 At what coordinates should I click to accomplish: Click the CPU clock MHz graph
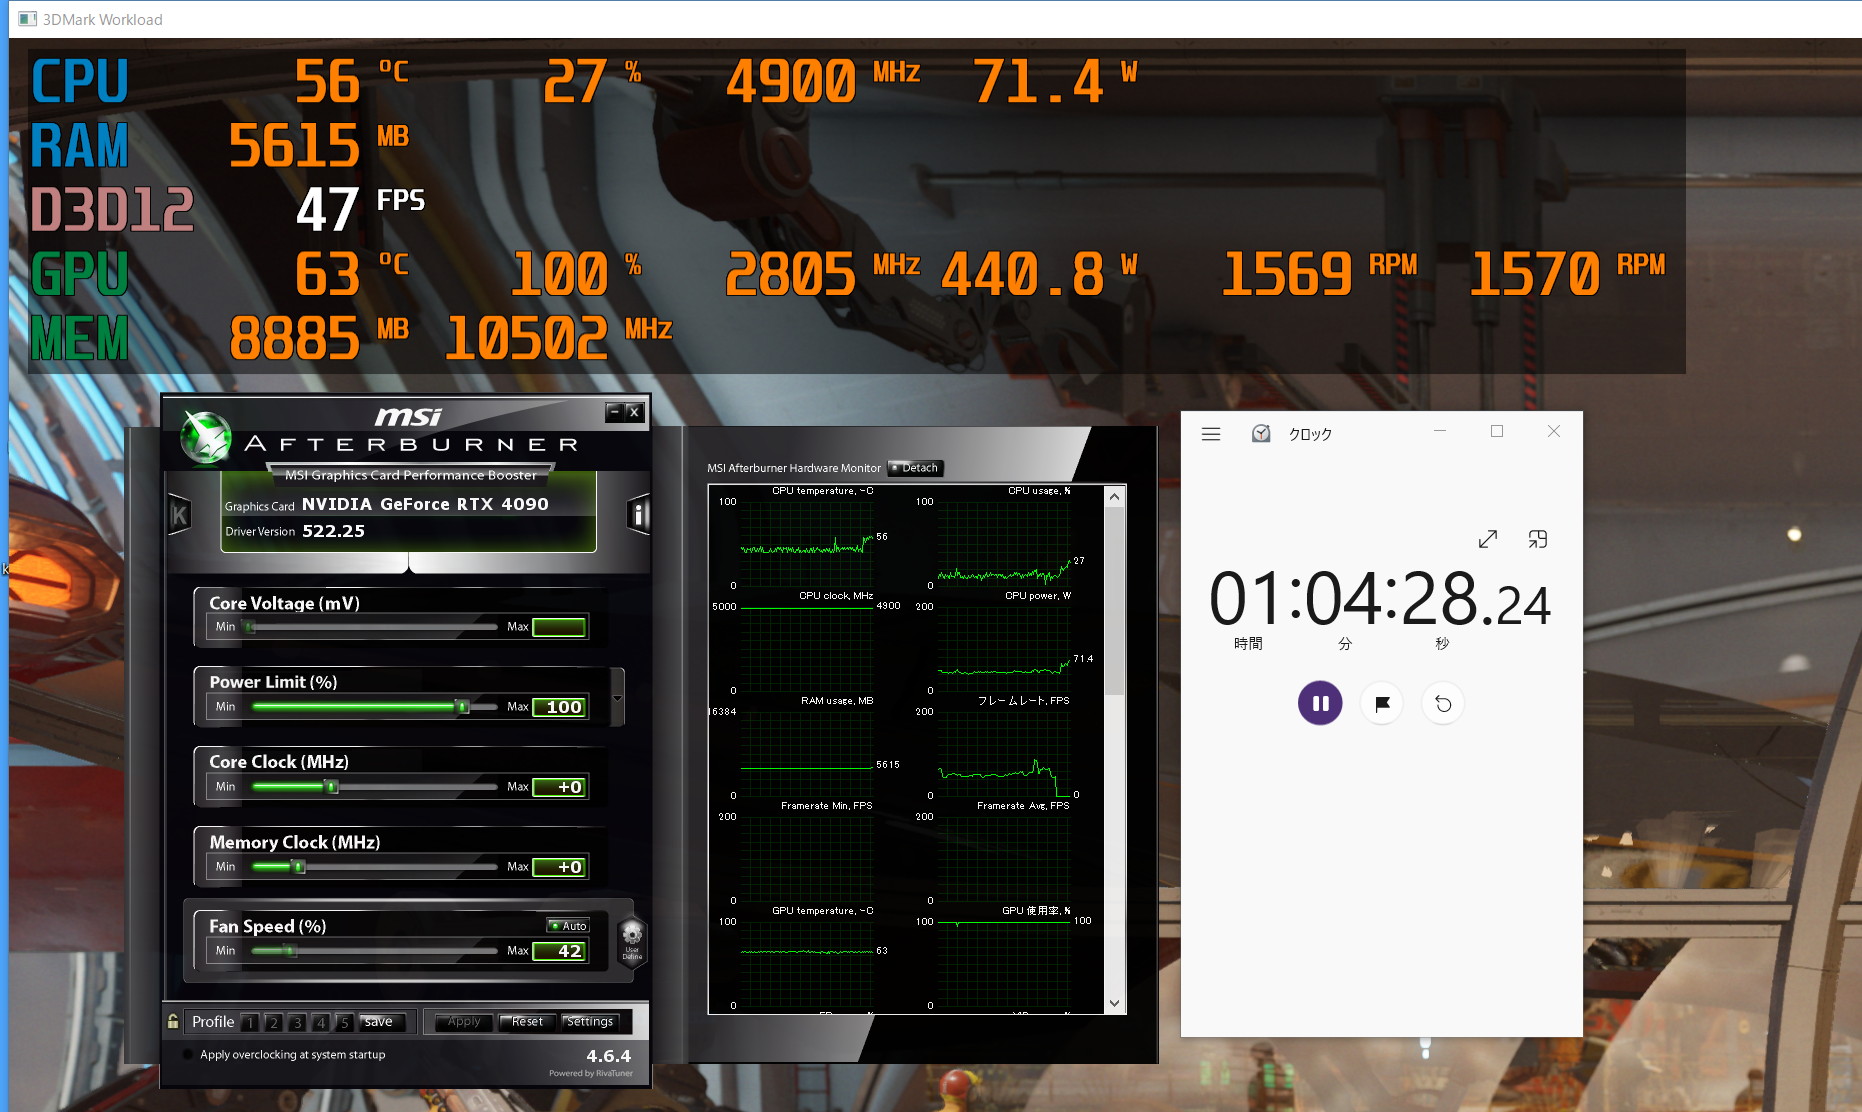(x=806, y=648)
